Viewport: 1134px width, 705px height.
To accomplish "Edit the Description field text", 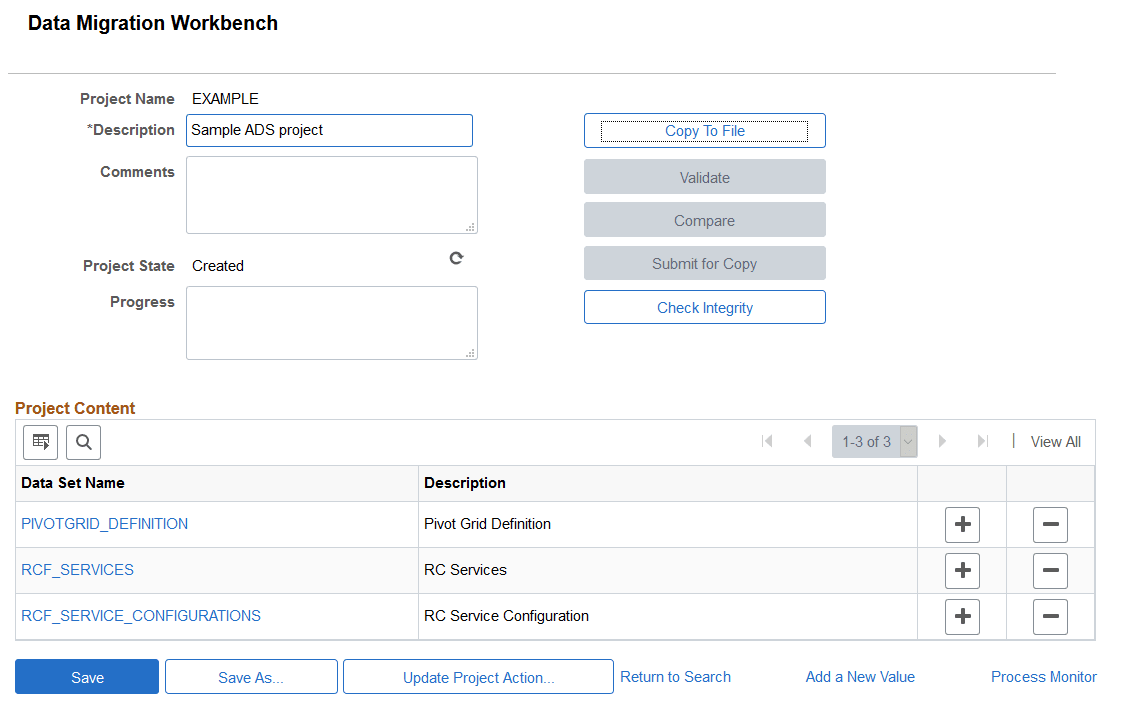I will point(329,130).
